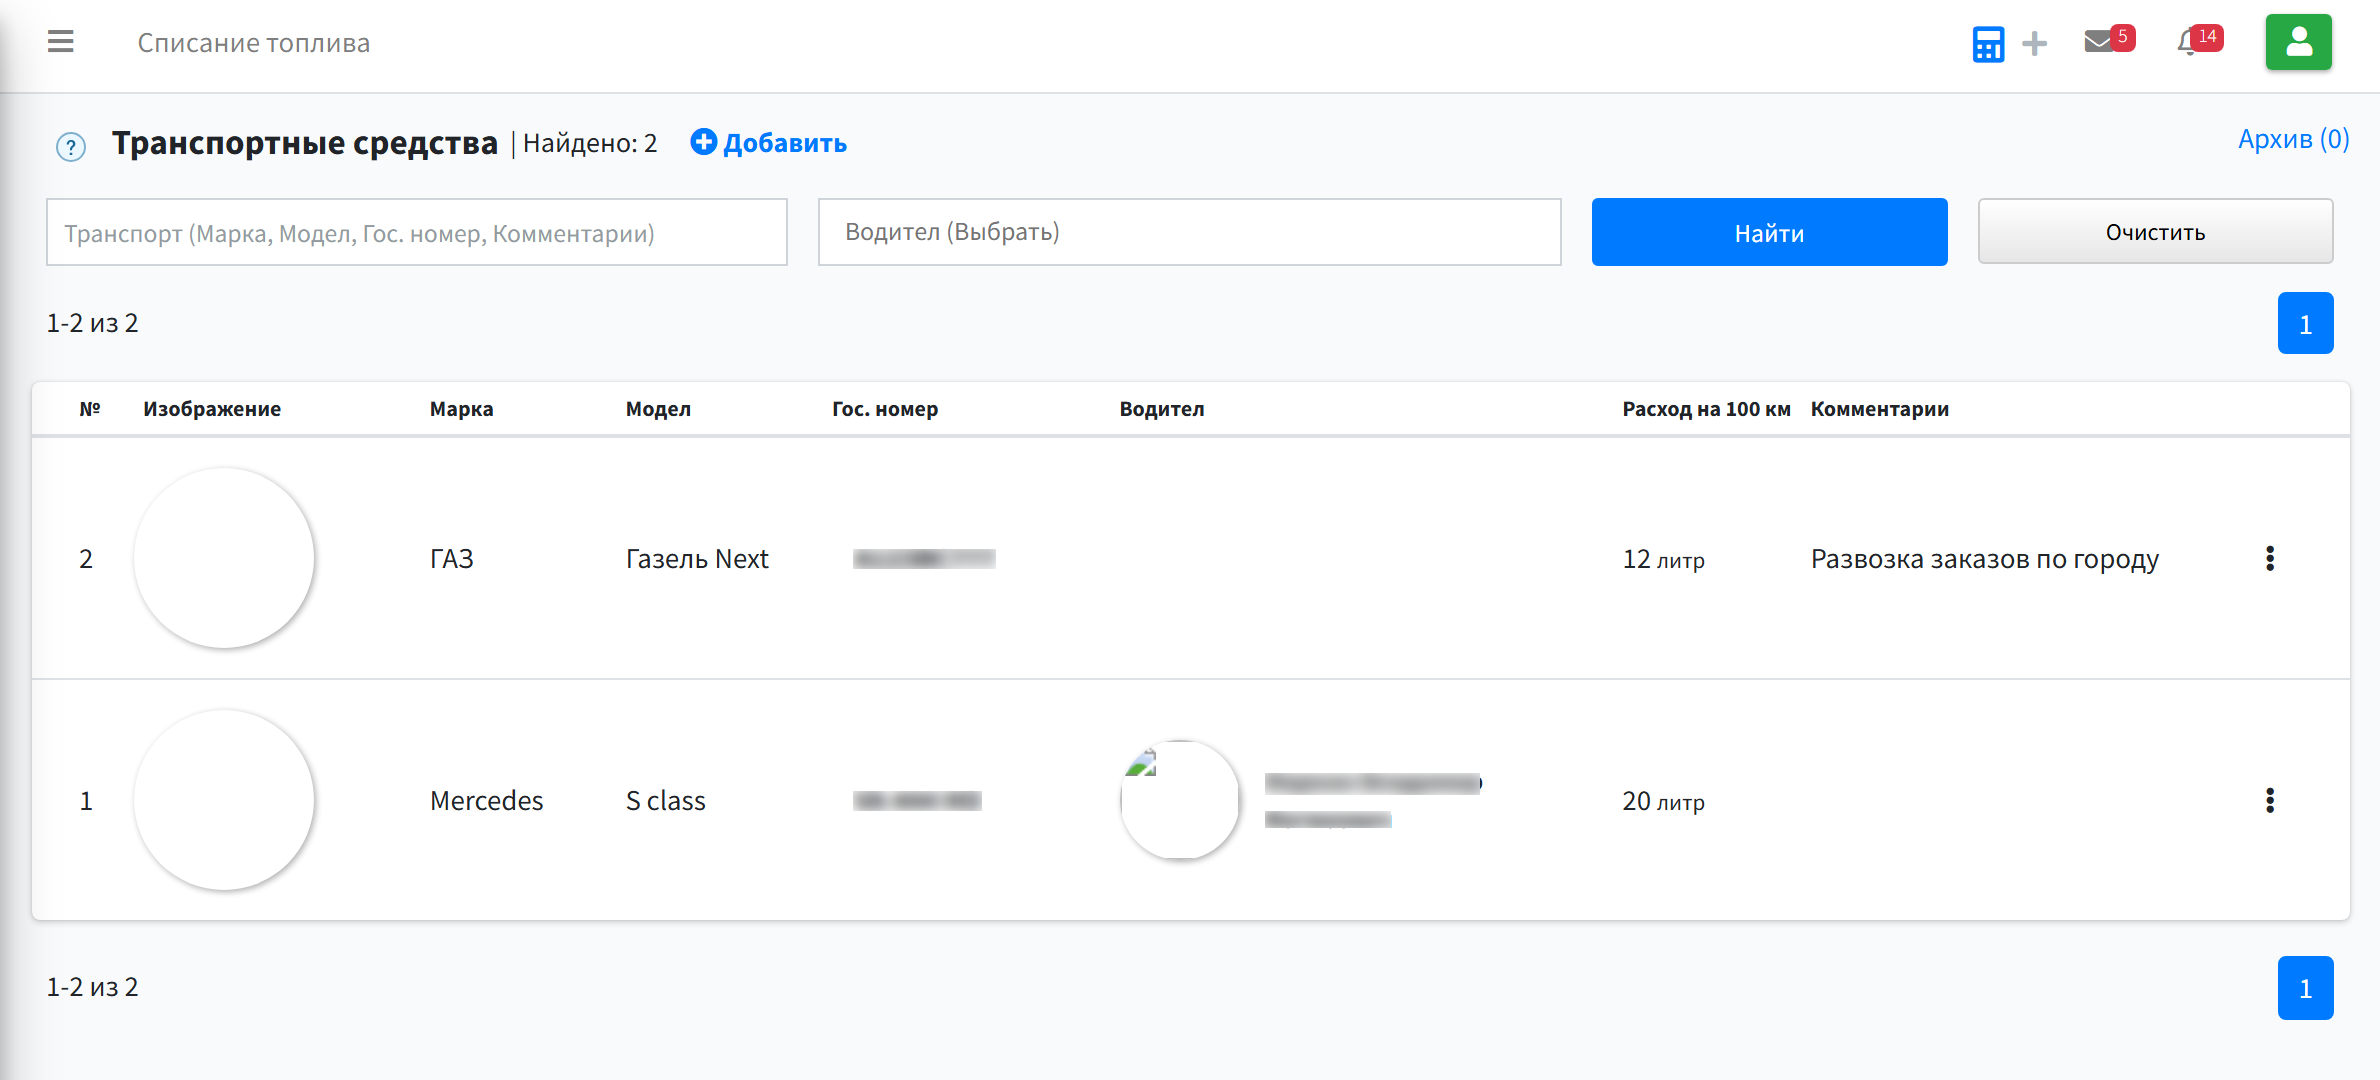Image resolution: width=2380 pixels, height=1080 pixels.
Task: Click the plus icon beside calculator
Action: click(x=2034, y=43)
